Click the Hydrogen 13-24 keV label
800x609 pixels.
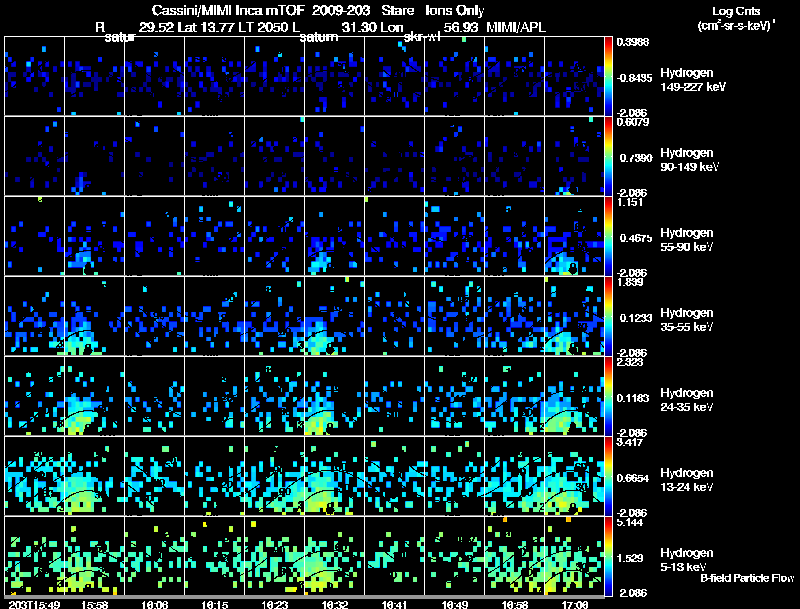click(687, 480)
